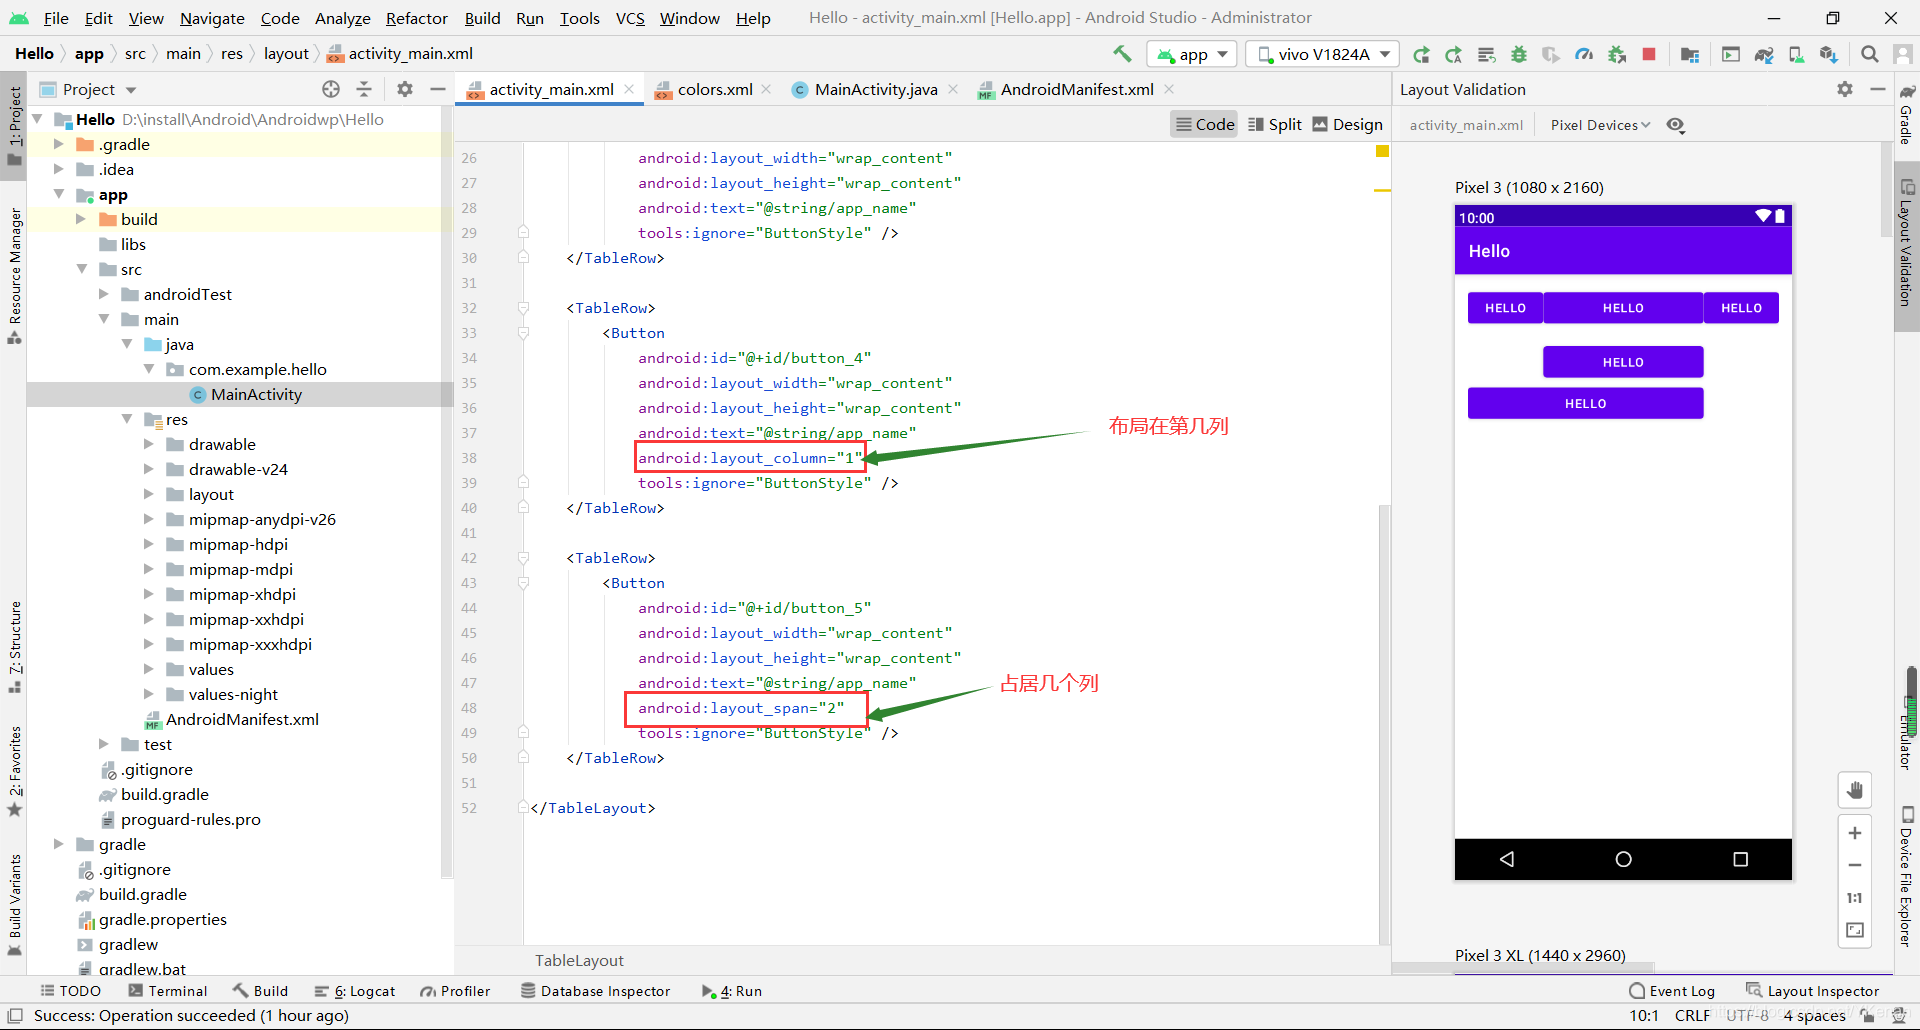Click the Run Anything icon

tap(1731, 54)
